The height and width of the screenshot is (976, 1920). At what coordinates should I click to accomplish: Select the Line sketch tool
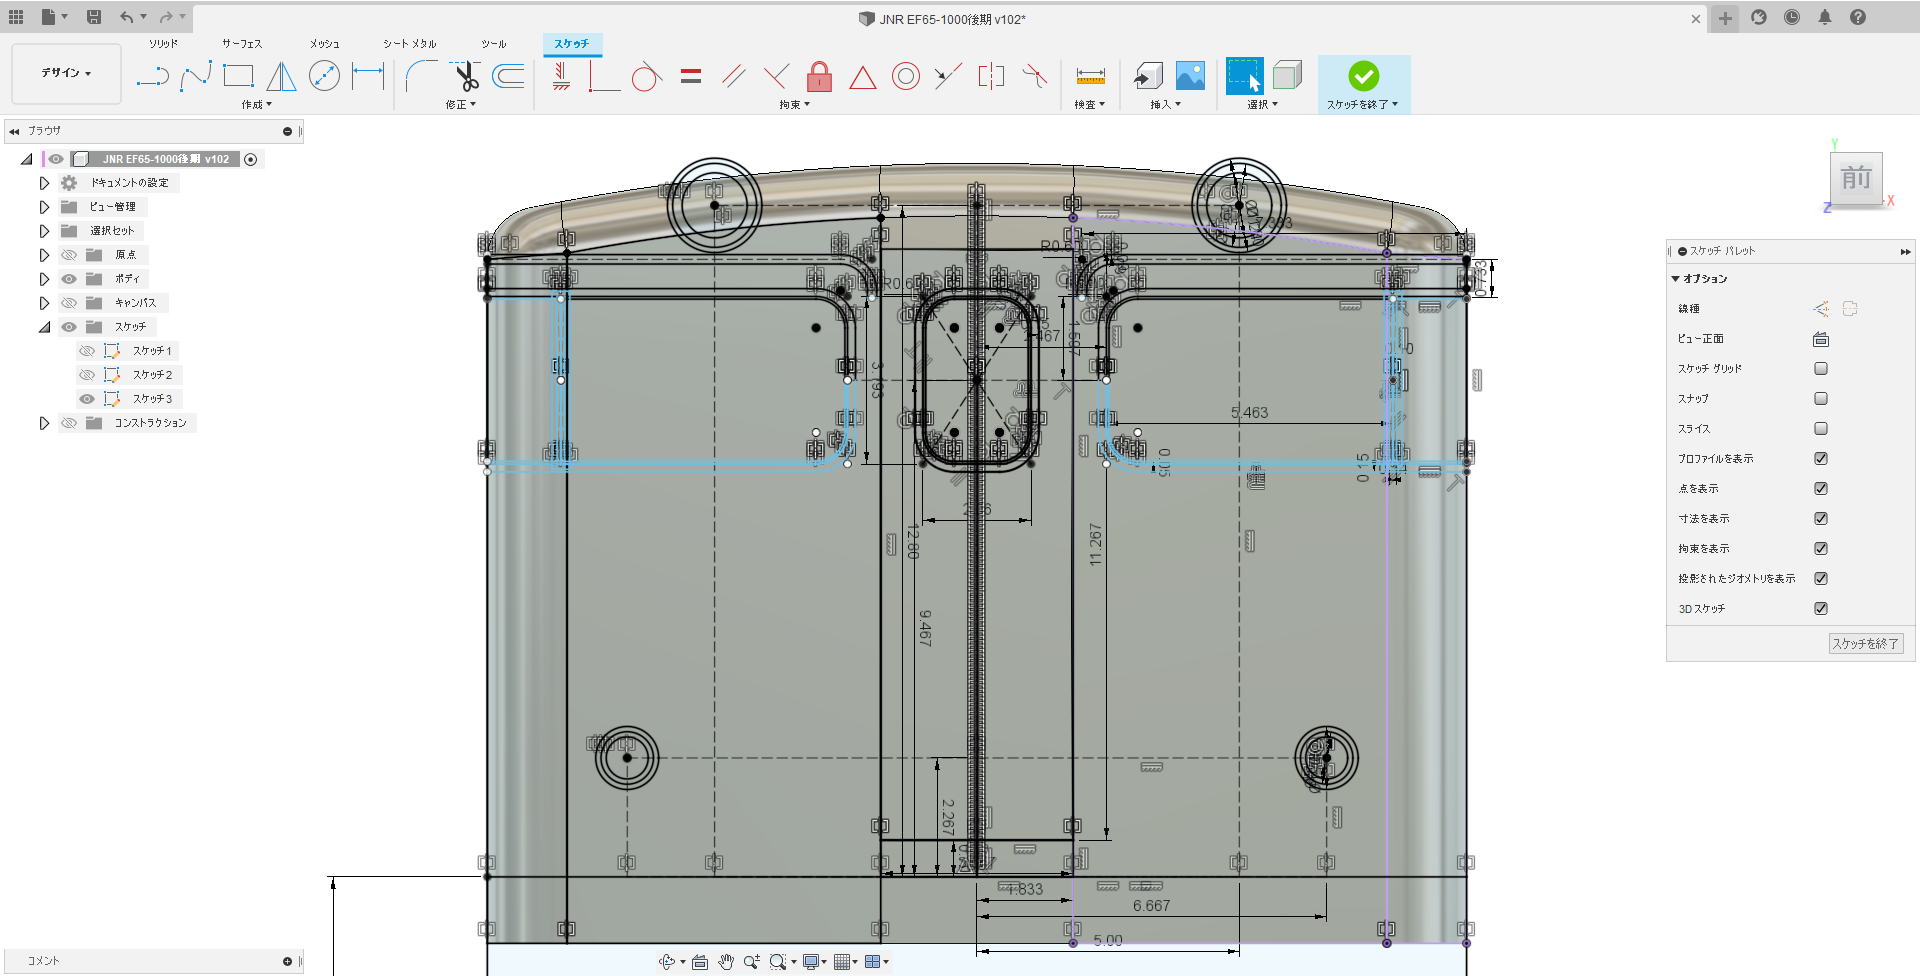(152, 76)
